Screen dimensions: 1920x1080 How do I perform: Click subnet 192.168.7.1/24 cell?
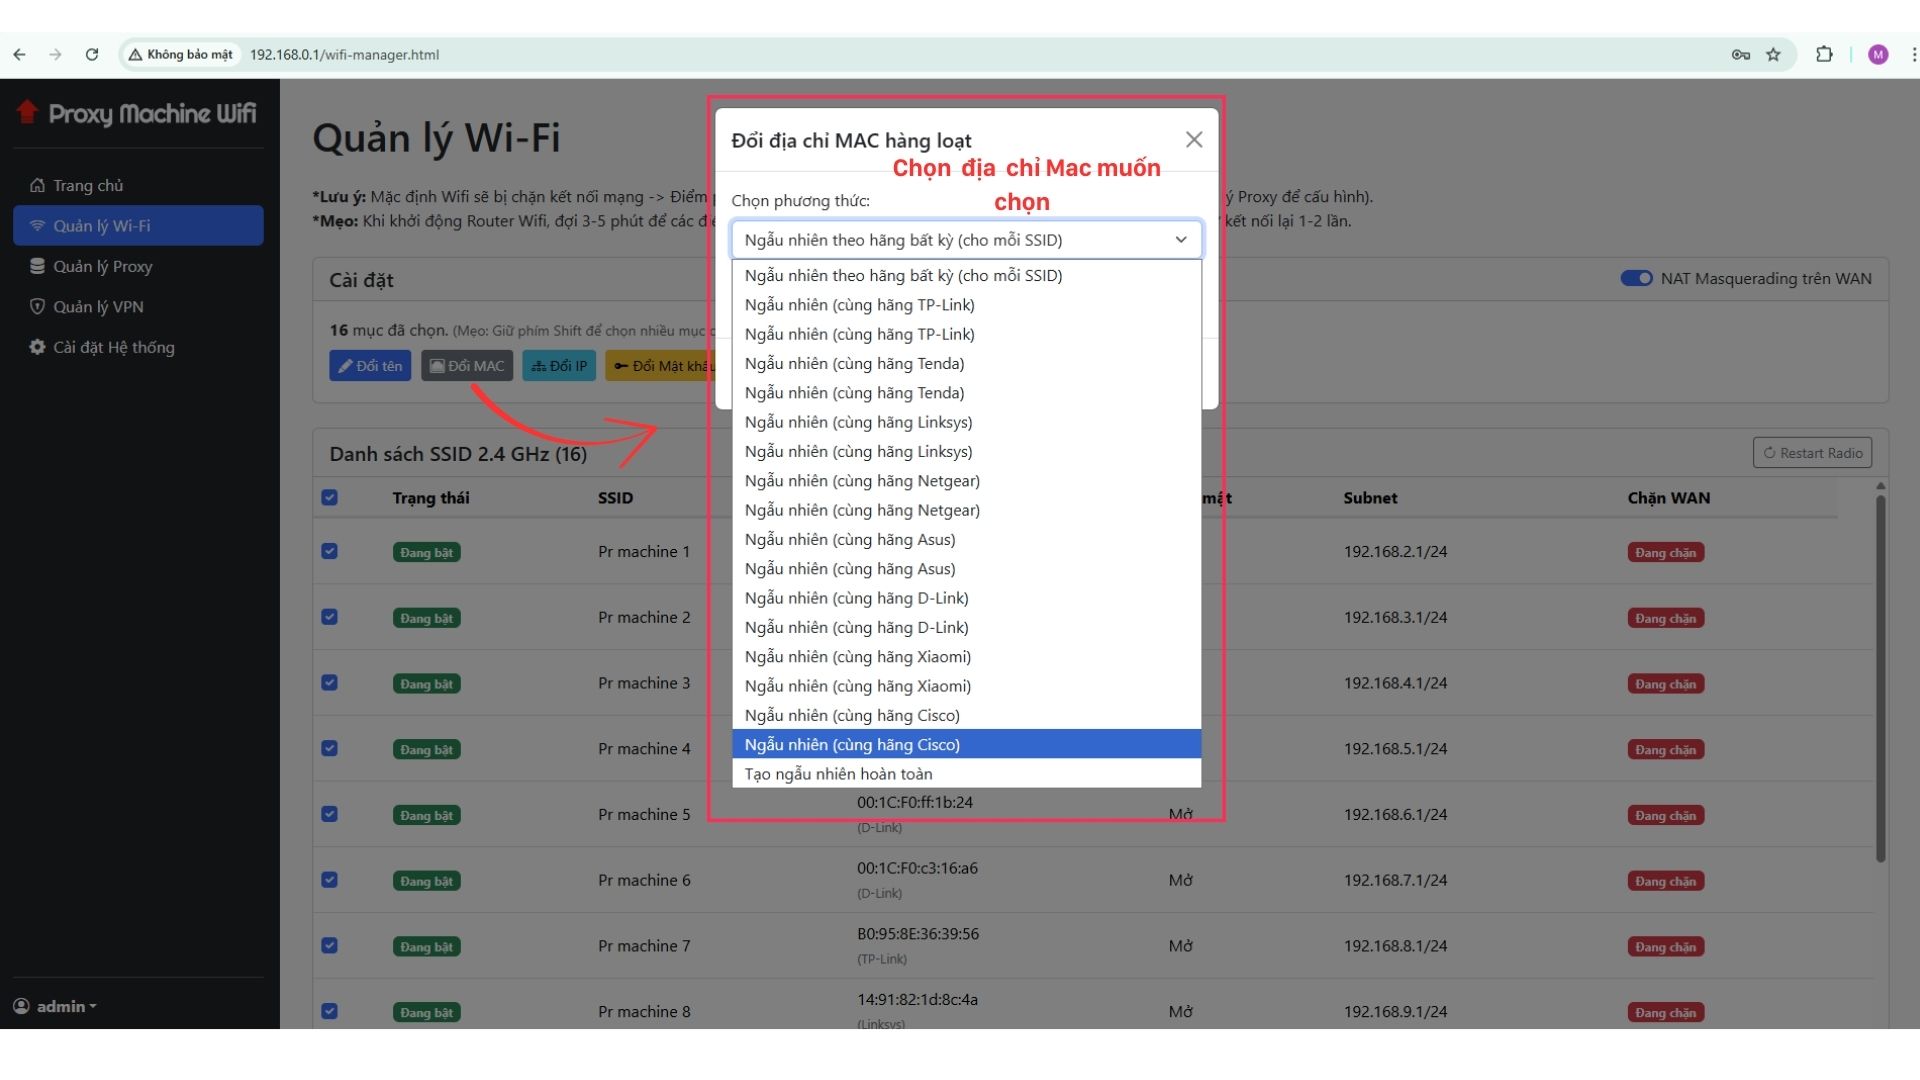[x=1395, y=880]
